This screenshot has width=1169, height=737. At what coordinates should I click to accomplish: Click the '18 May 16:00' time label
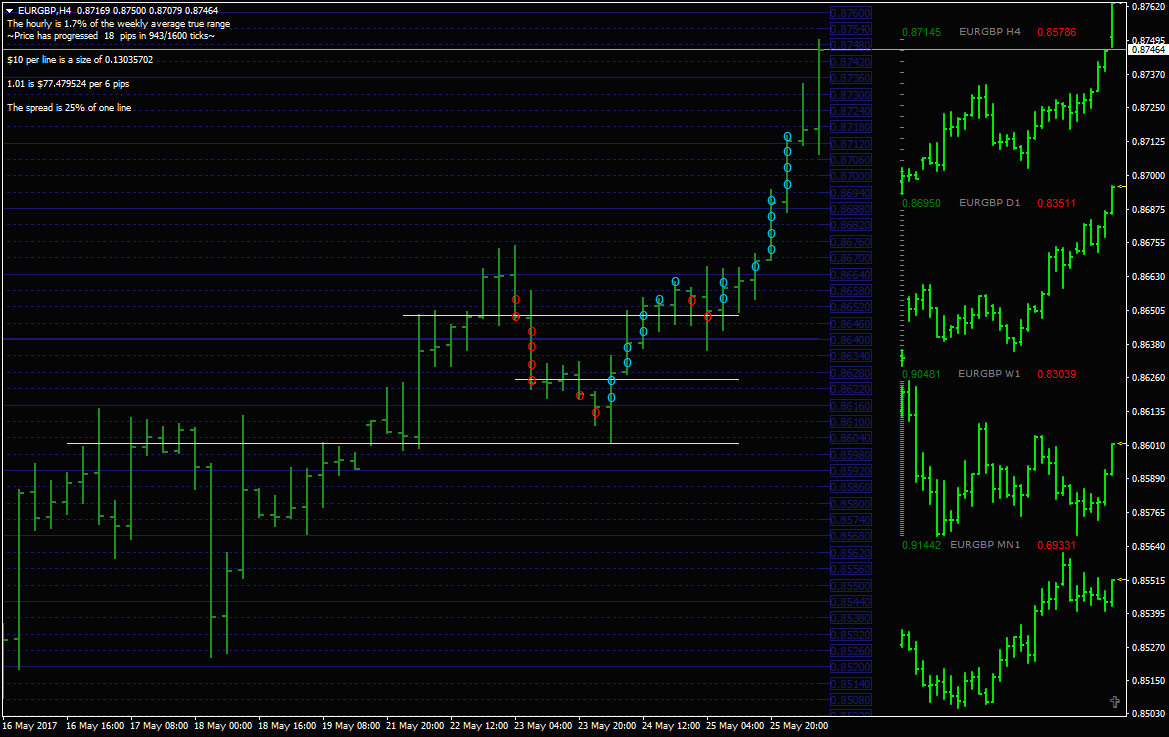coord(287,725)
